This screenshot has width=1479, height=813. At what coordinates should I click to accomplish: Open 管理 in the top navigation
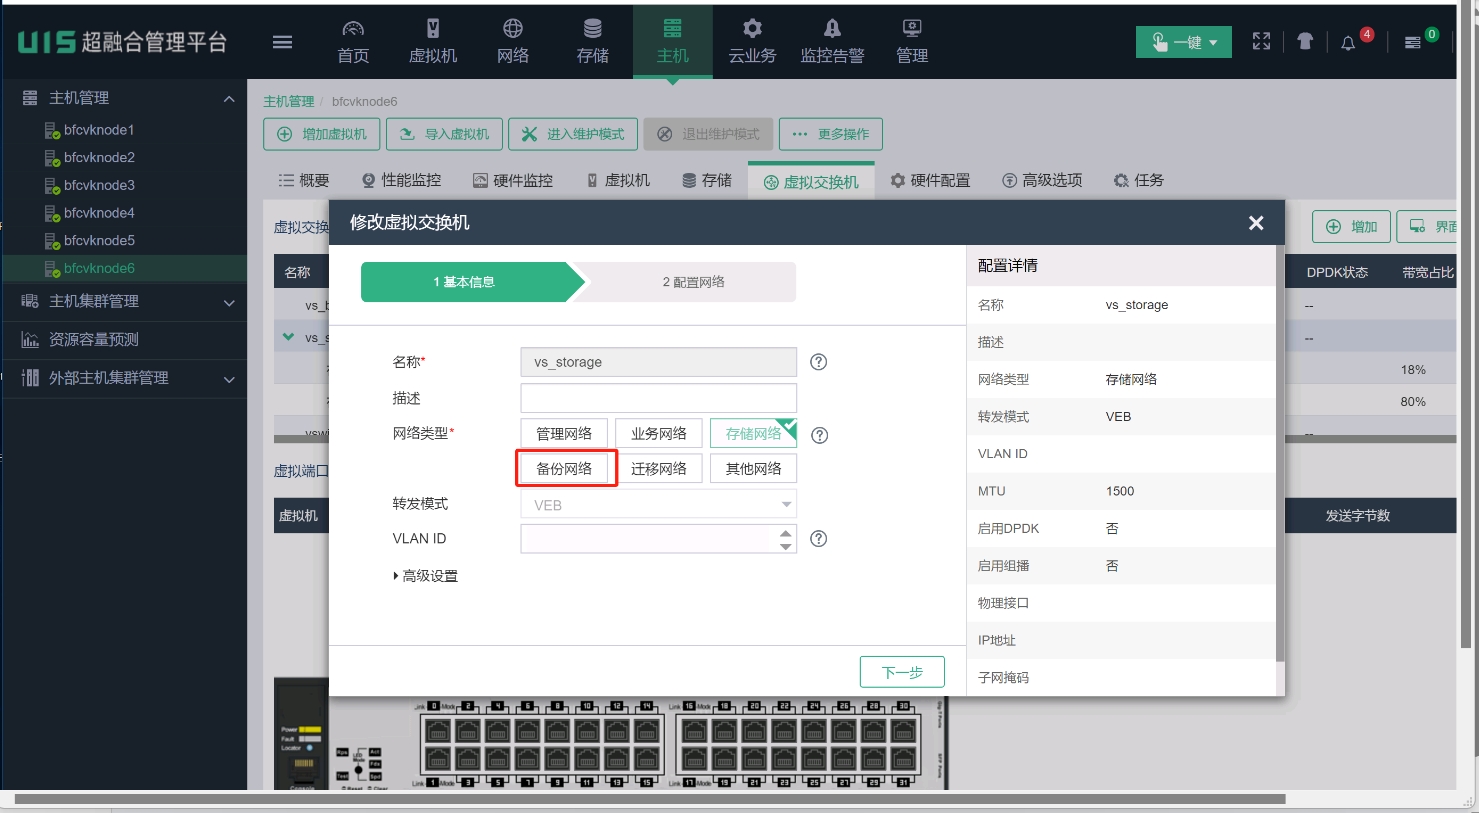[x=912, y=42]
